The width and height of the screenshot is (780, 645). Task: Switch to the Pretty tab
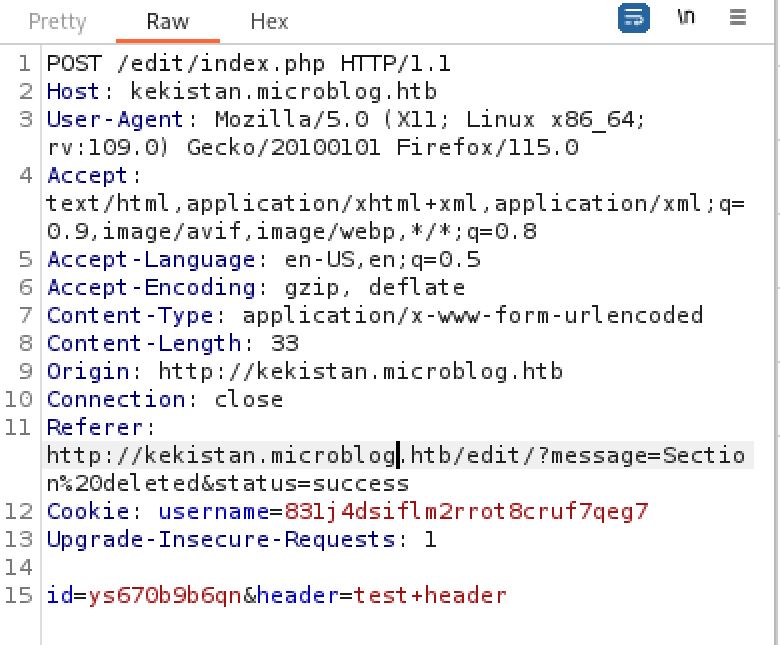click(x=57, y=21)
